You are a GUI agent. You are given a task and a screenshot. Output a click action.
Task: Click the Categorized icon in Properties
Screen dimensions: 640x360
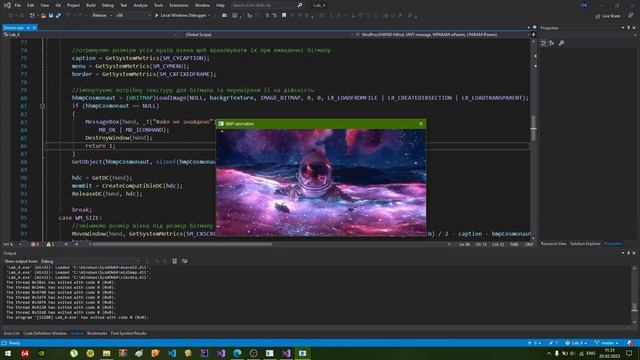pyautogui.click(x=543, y=43)
